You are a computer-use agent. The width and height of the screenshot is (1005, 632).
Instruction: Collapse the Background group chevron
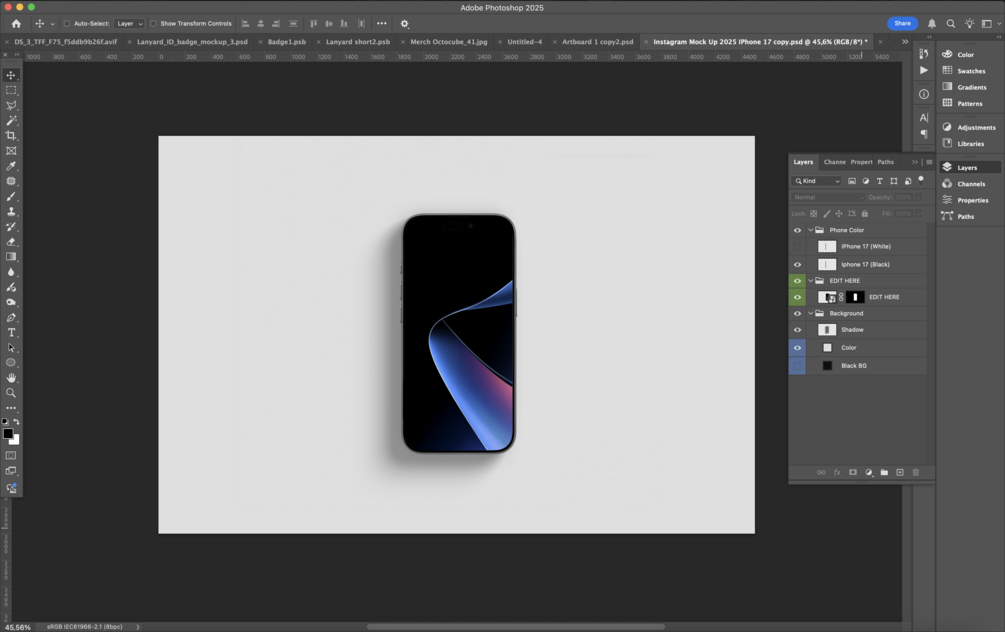point(810,313)
